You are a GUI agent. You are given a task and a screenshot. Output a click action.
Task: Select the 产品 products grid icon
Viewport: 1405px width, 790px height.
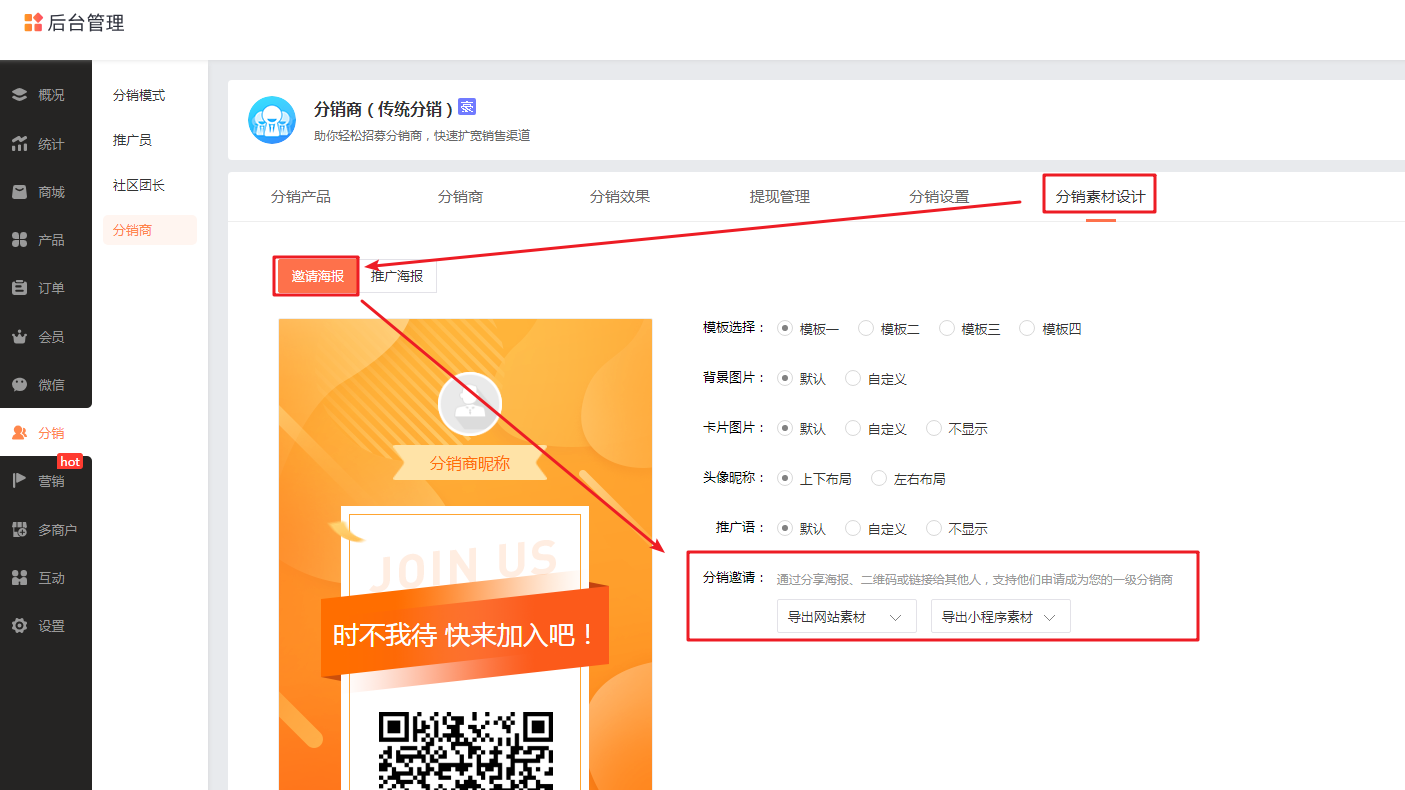tap(19, 240)
